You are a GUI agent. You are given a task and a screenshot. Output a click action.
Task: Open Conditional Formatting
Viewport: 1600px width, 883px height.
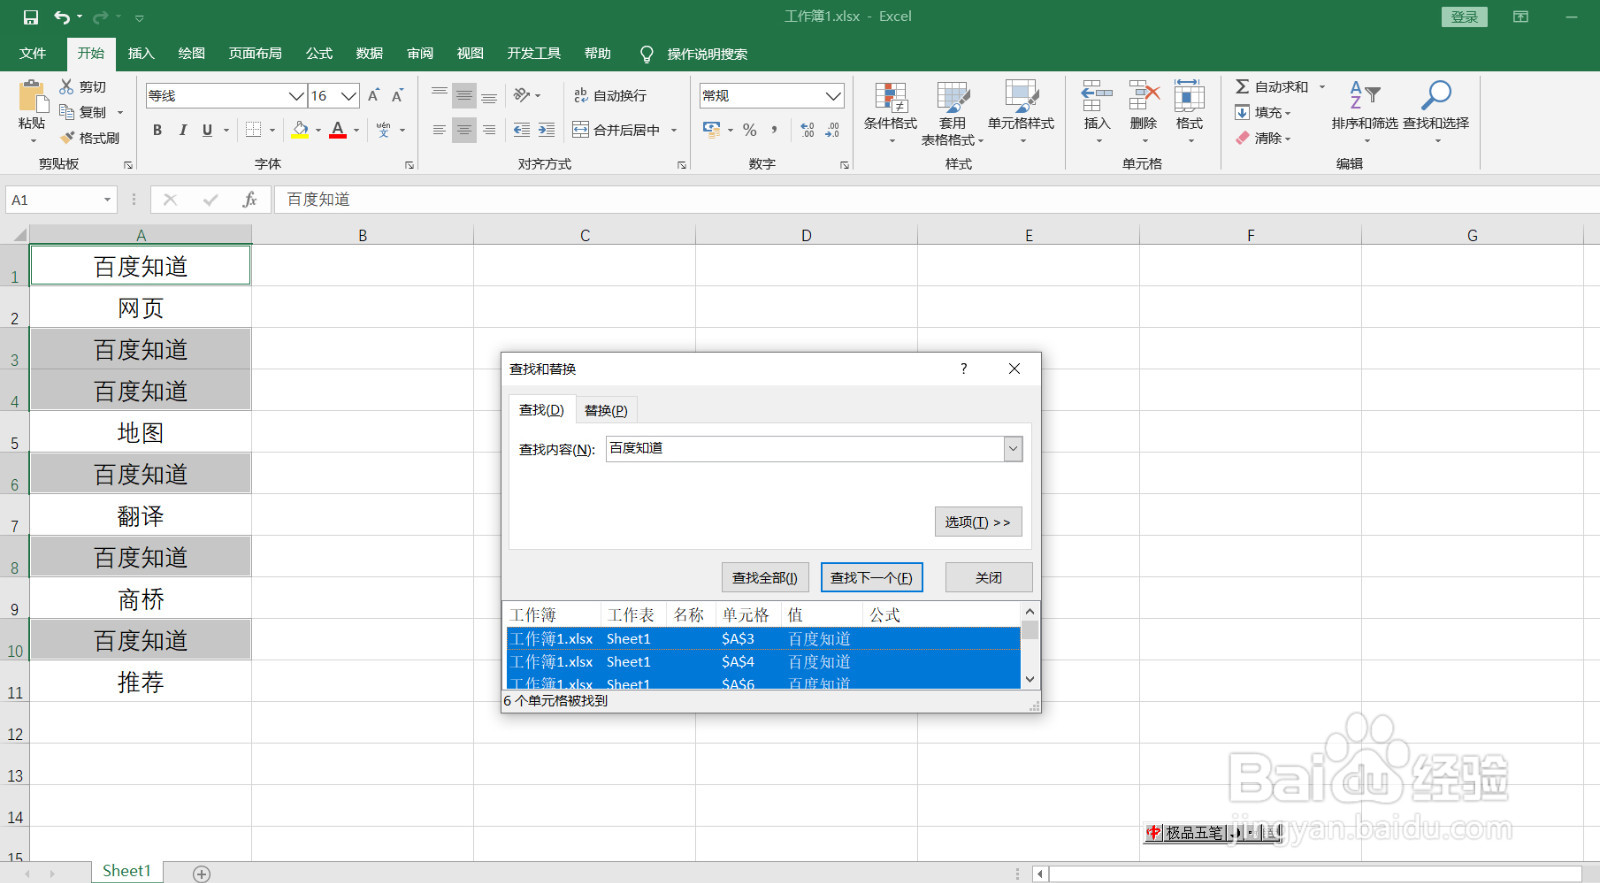(890, 113)
